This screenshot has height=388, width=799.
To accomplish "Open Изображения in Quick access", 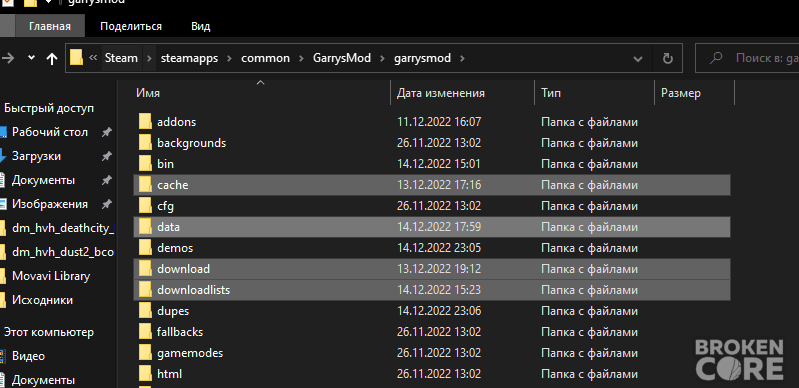I will [50, 204].
